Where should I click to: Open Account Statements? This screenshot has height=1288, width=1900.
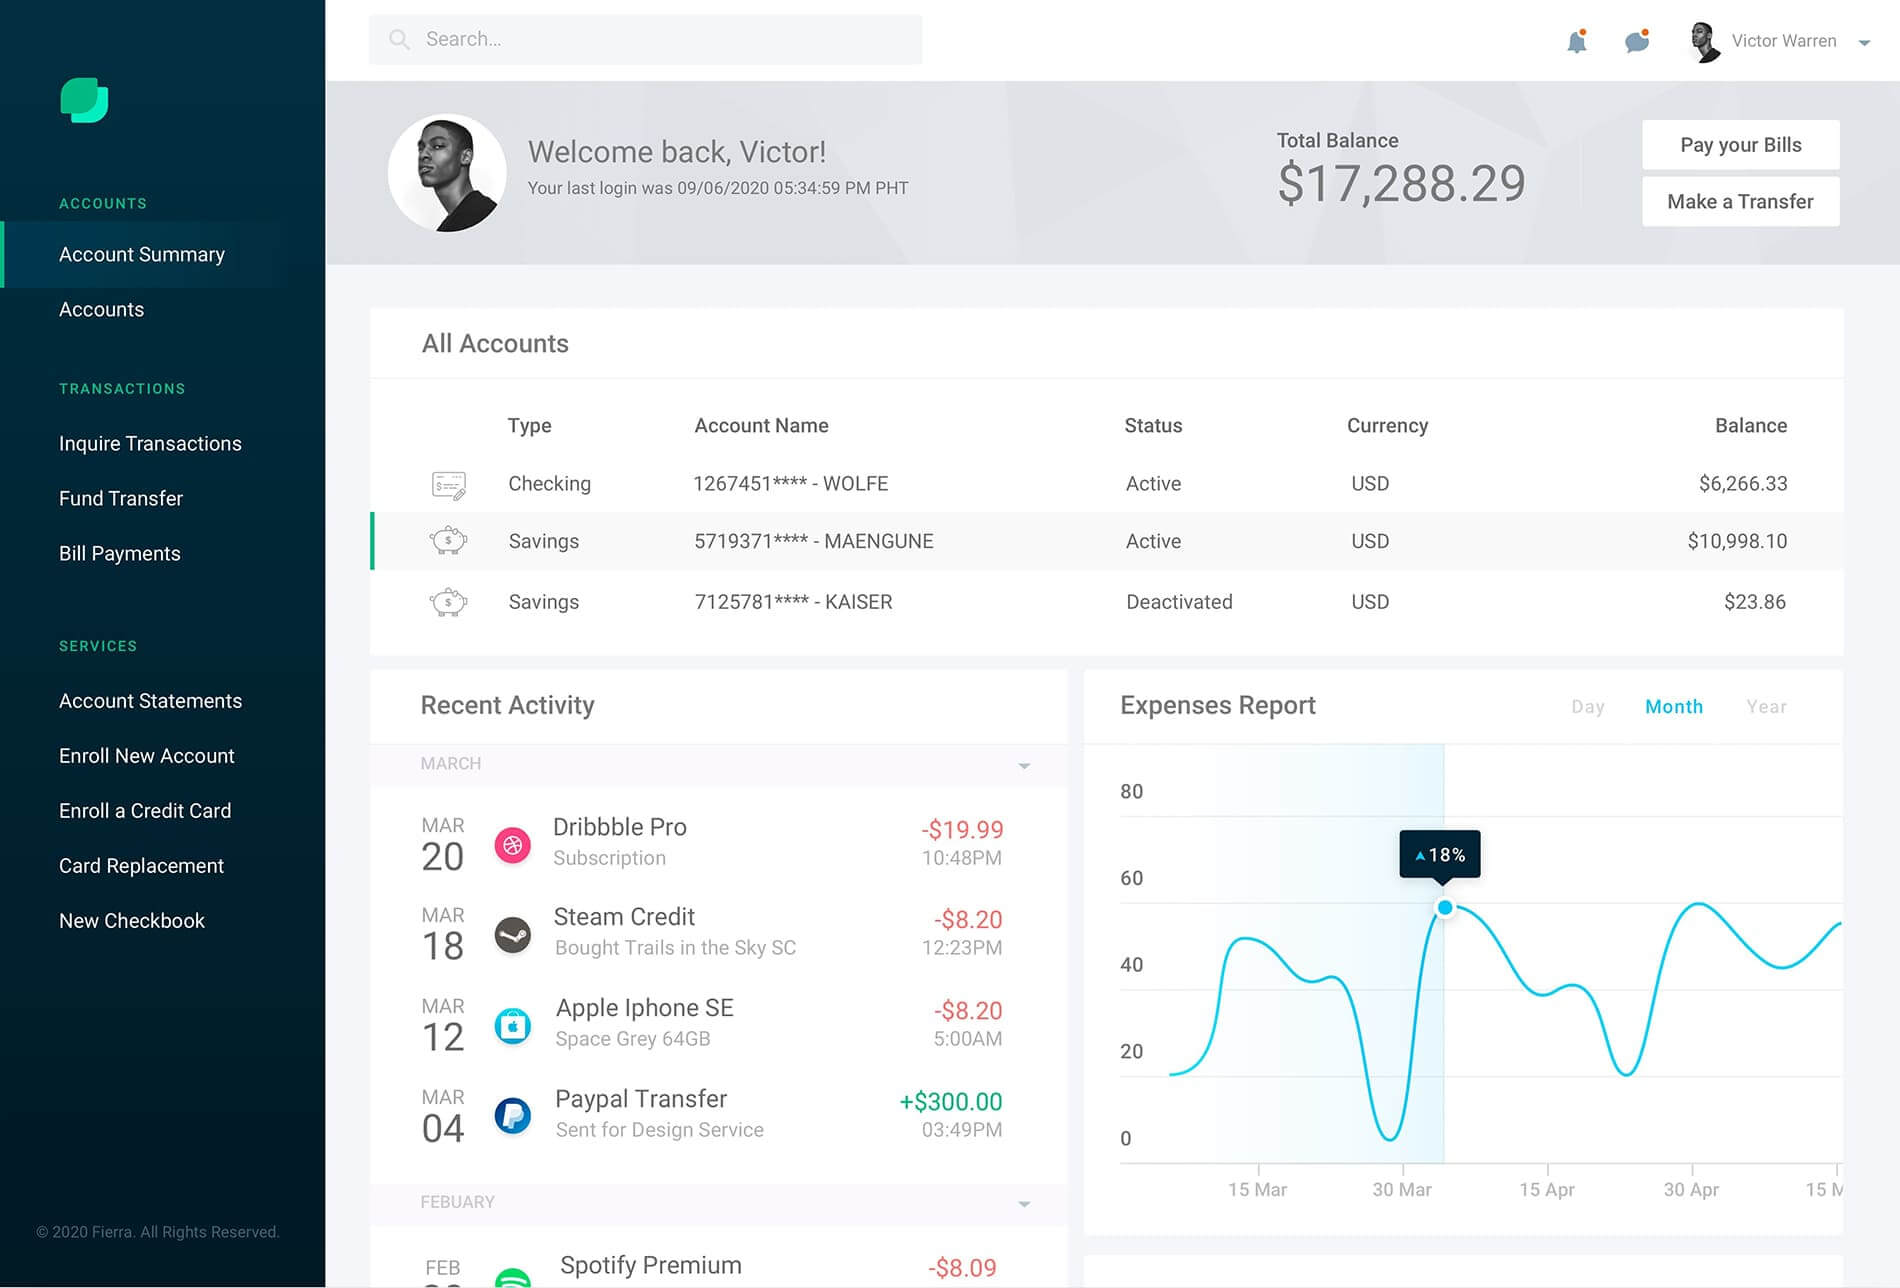coord(150,701)
